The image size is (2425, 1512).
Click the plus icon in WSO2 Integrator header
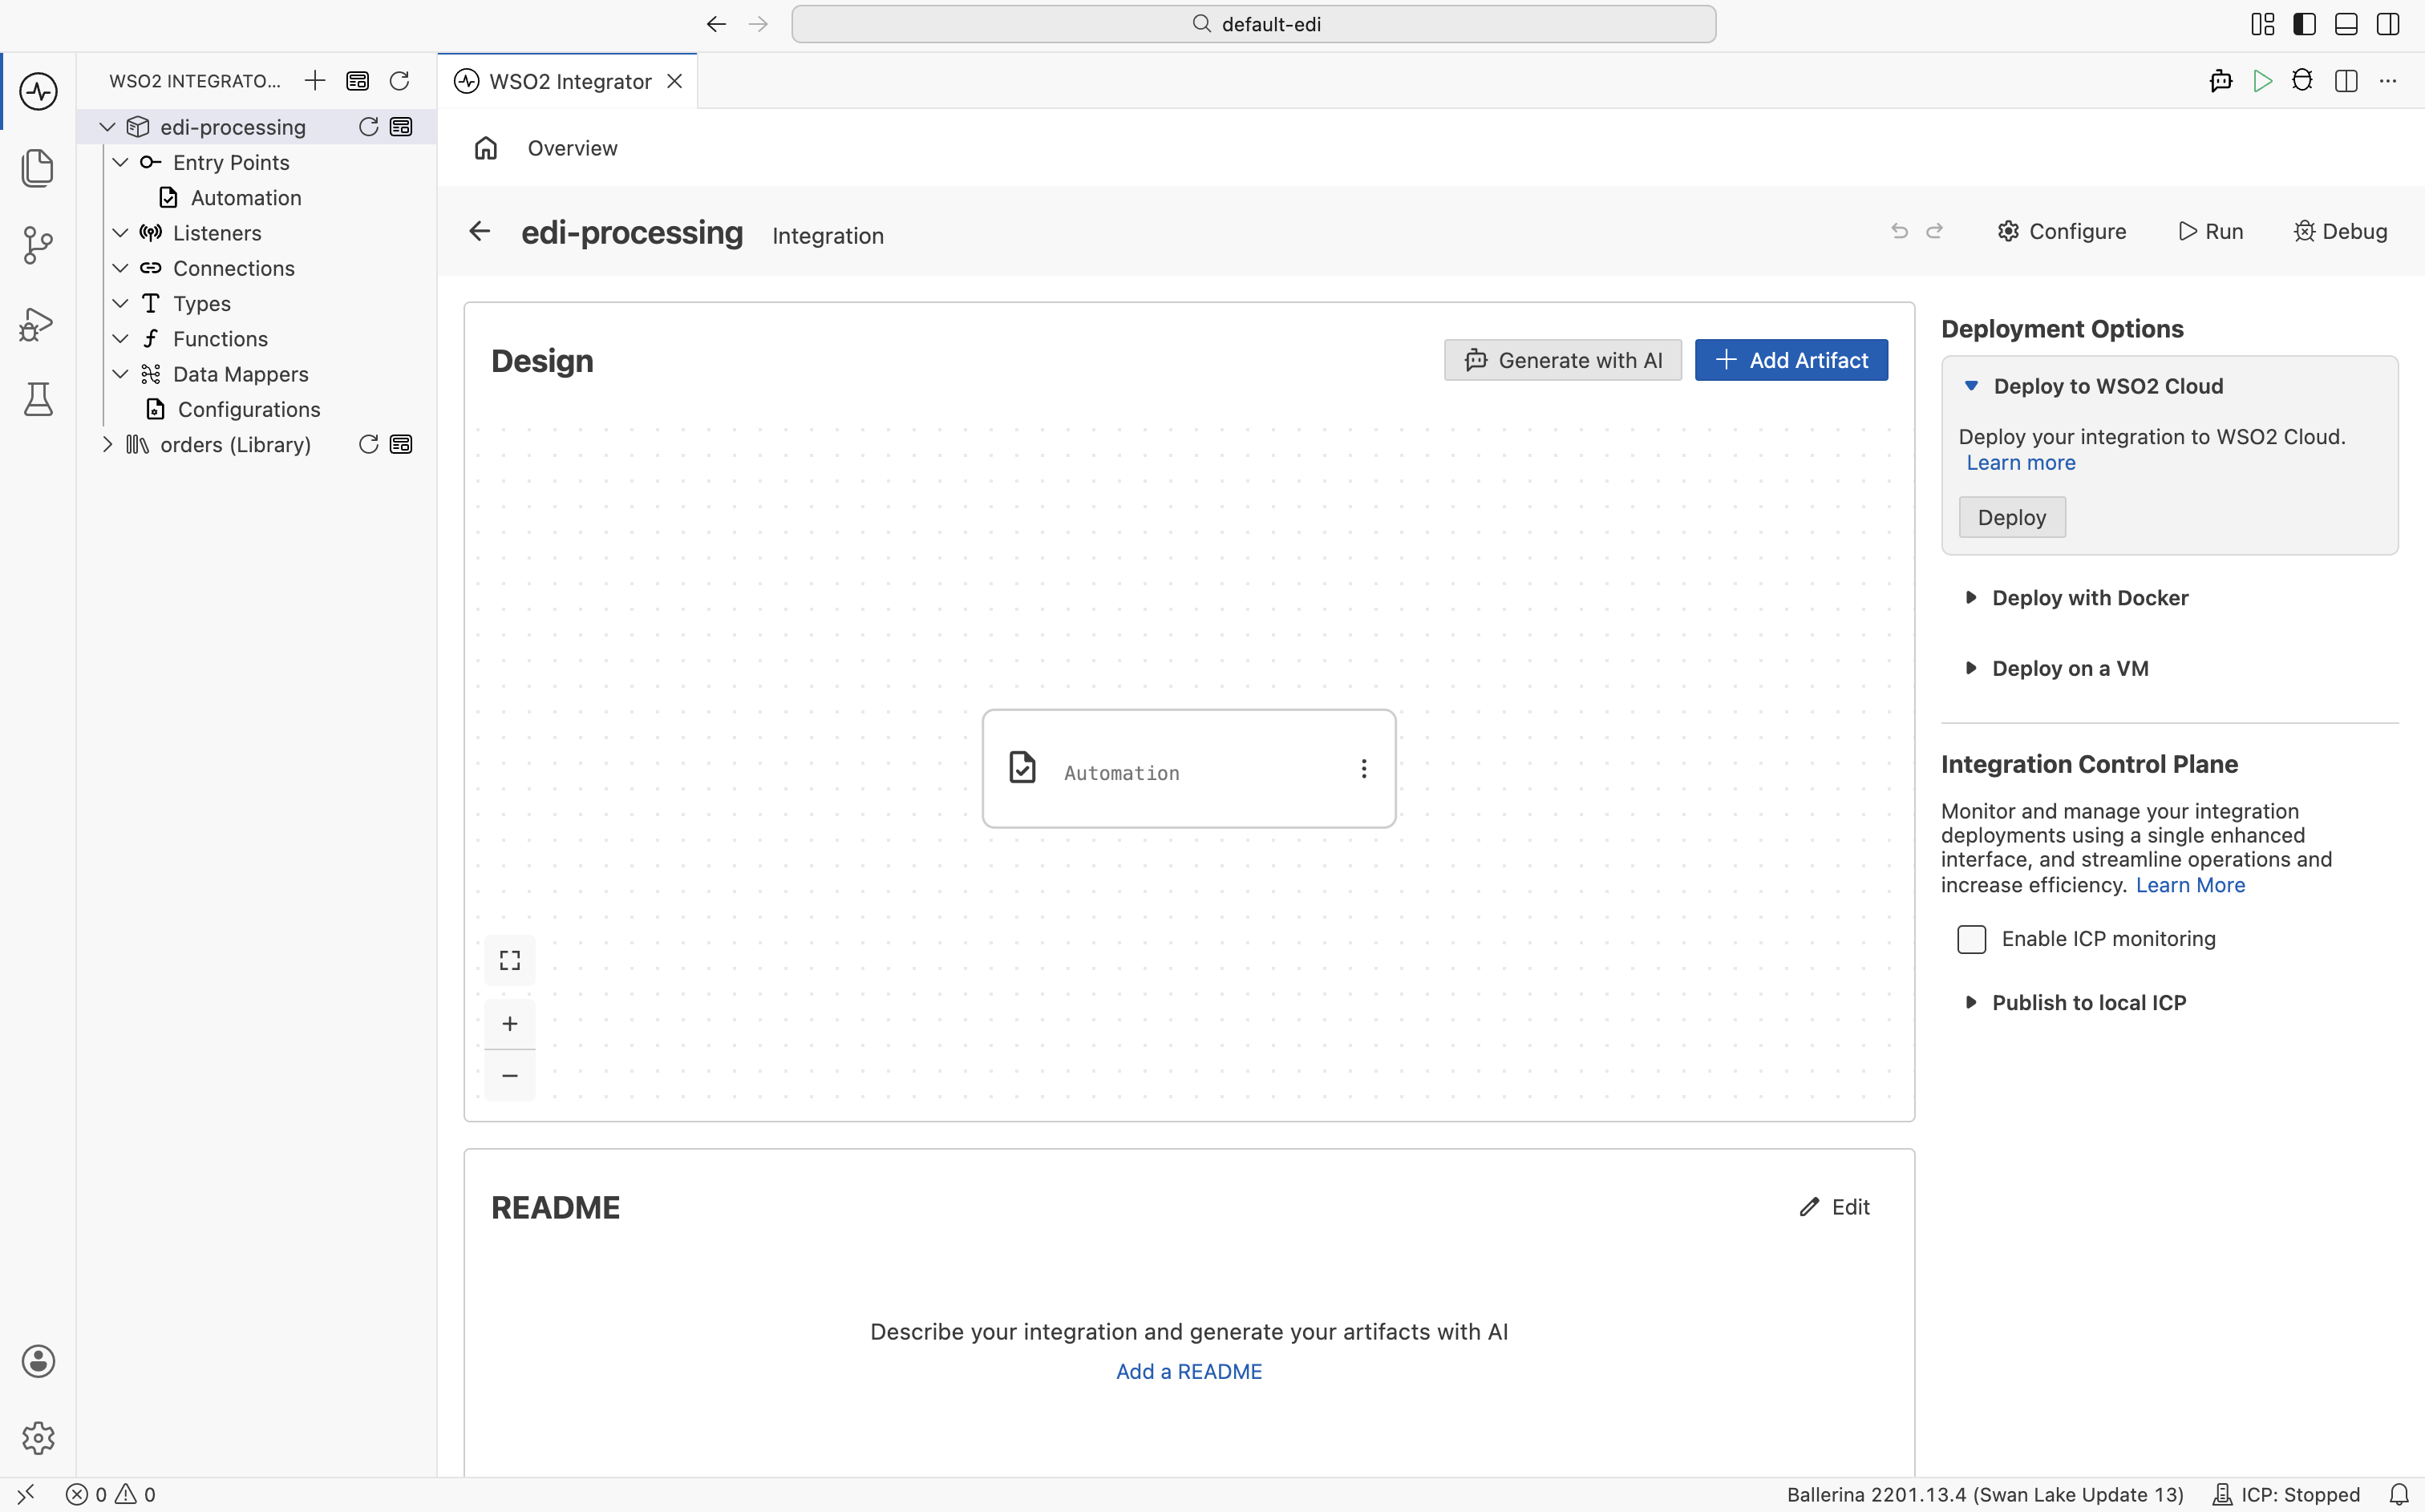pyautogui.click(x=315, y=81)
